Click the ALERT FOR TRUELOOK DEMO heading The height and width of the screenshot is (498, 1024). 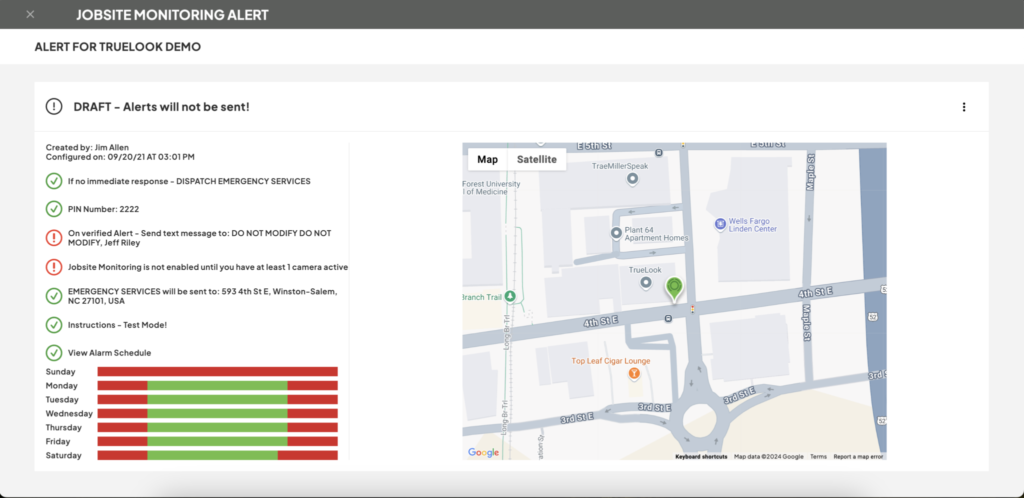tap(118, 47)
